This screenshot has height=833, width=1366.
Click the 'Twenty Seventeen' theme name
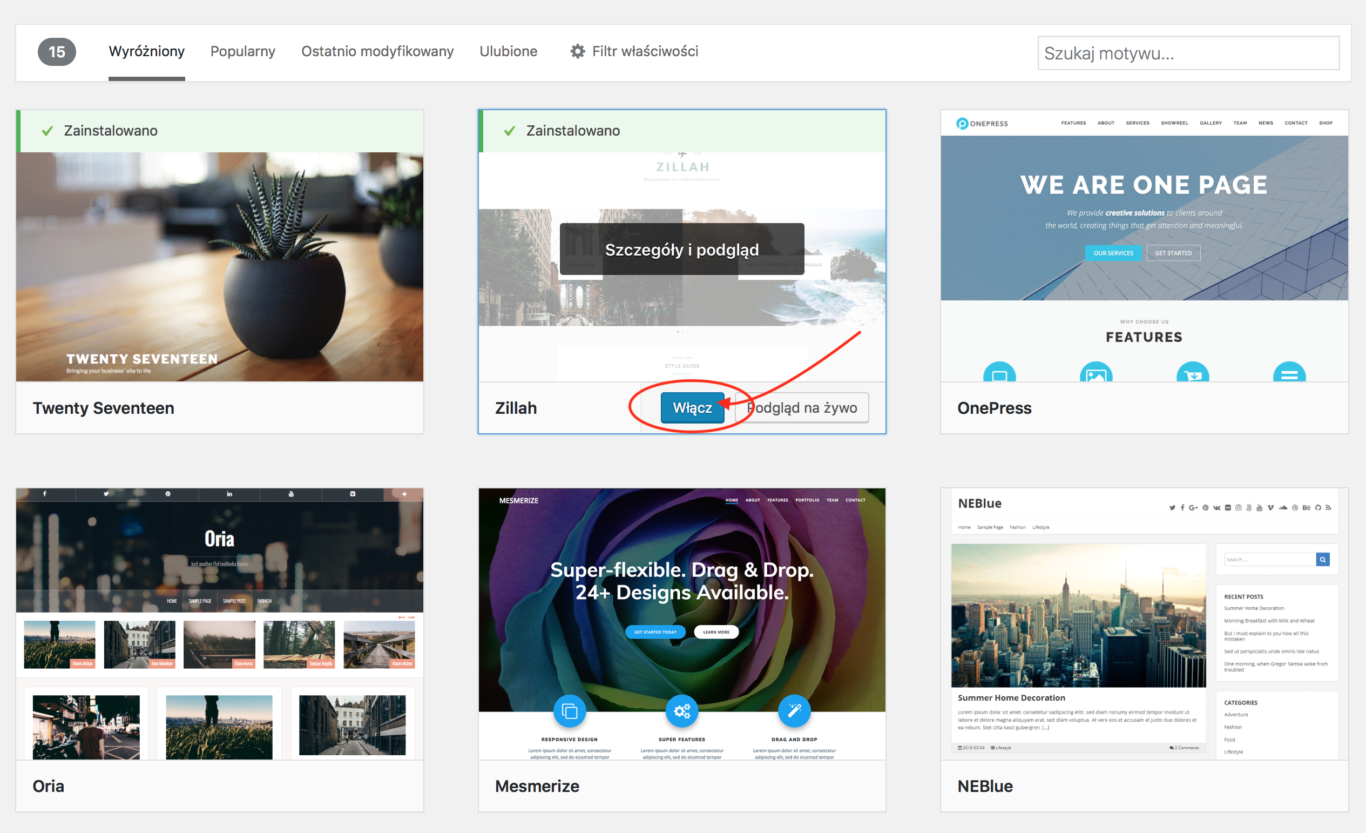(x=104, y=408)
